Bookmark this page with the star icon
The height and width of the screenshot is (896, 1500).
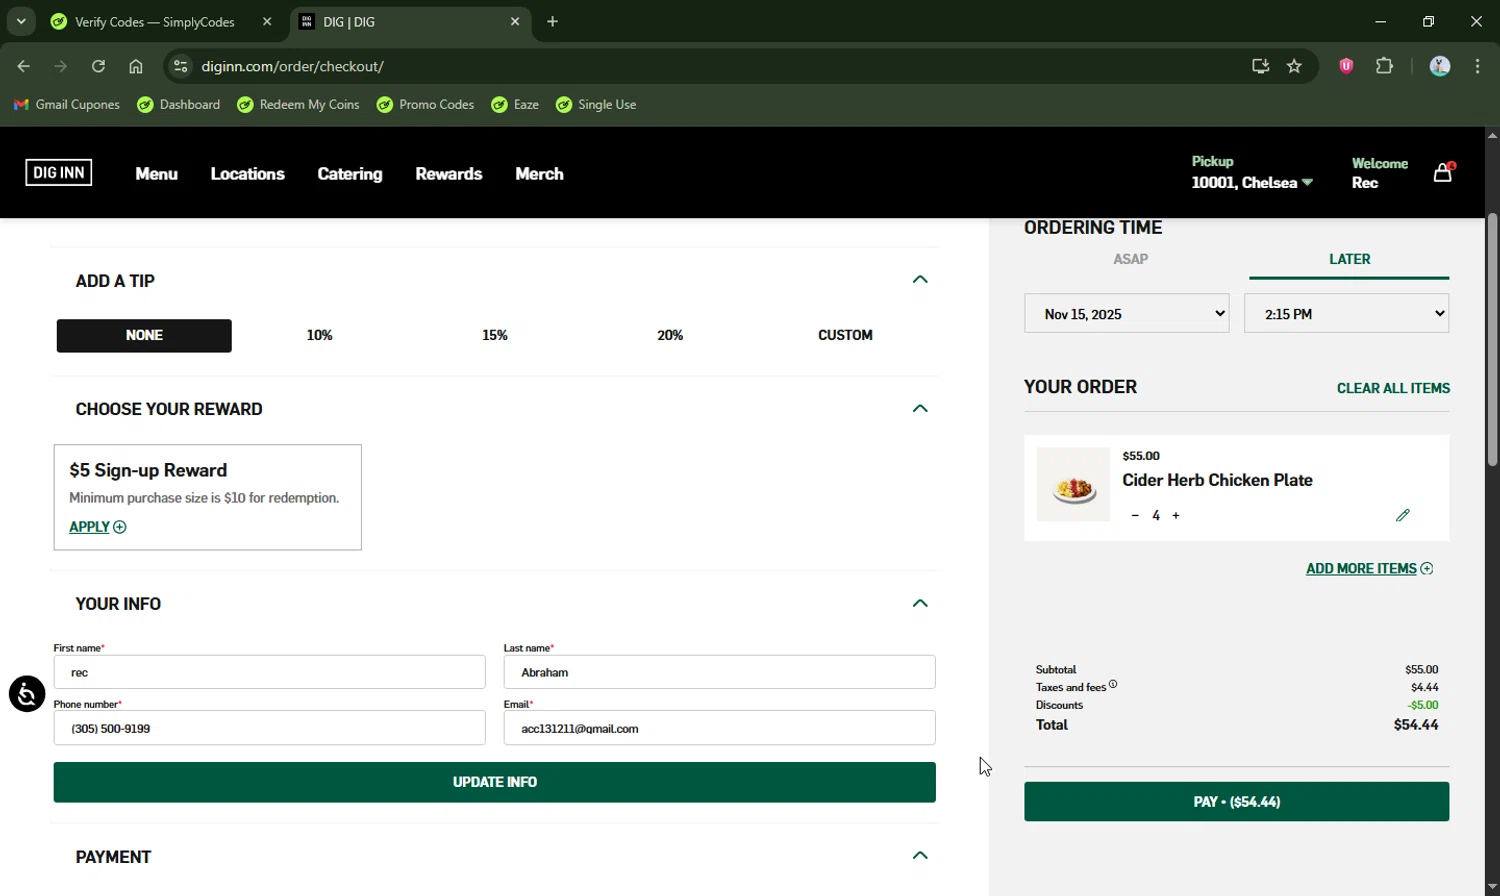[1294, 66]
